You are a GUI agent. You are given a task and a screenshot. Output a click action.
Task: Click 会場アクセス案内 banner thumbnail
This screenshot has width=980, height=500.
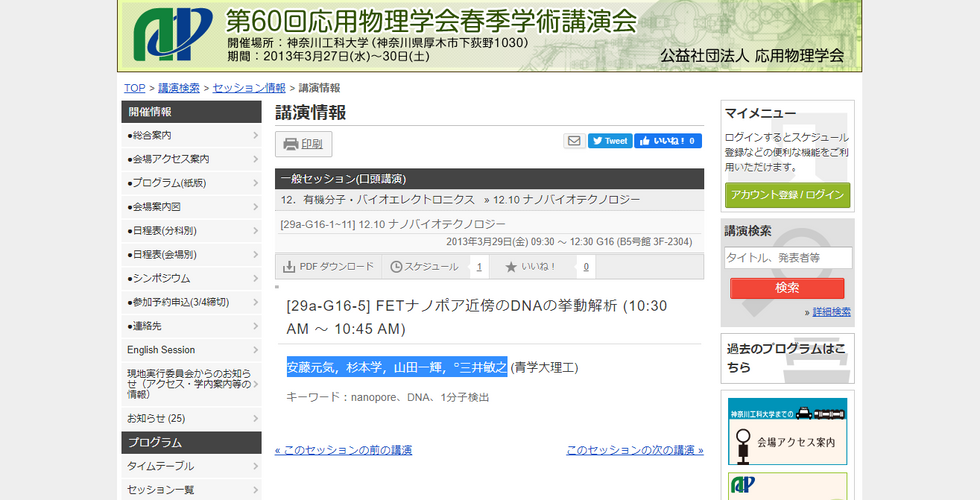tap(788, 431)
